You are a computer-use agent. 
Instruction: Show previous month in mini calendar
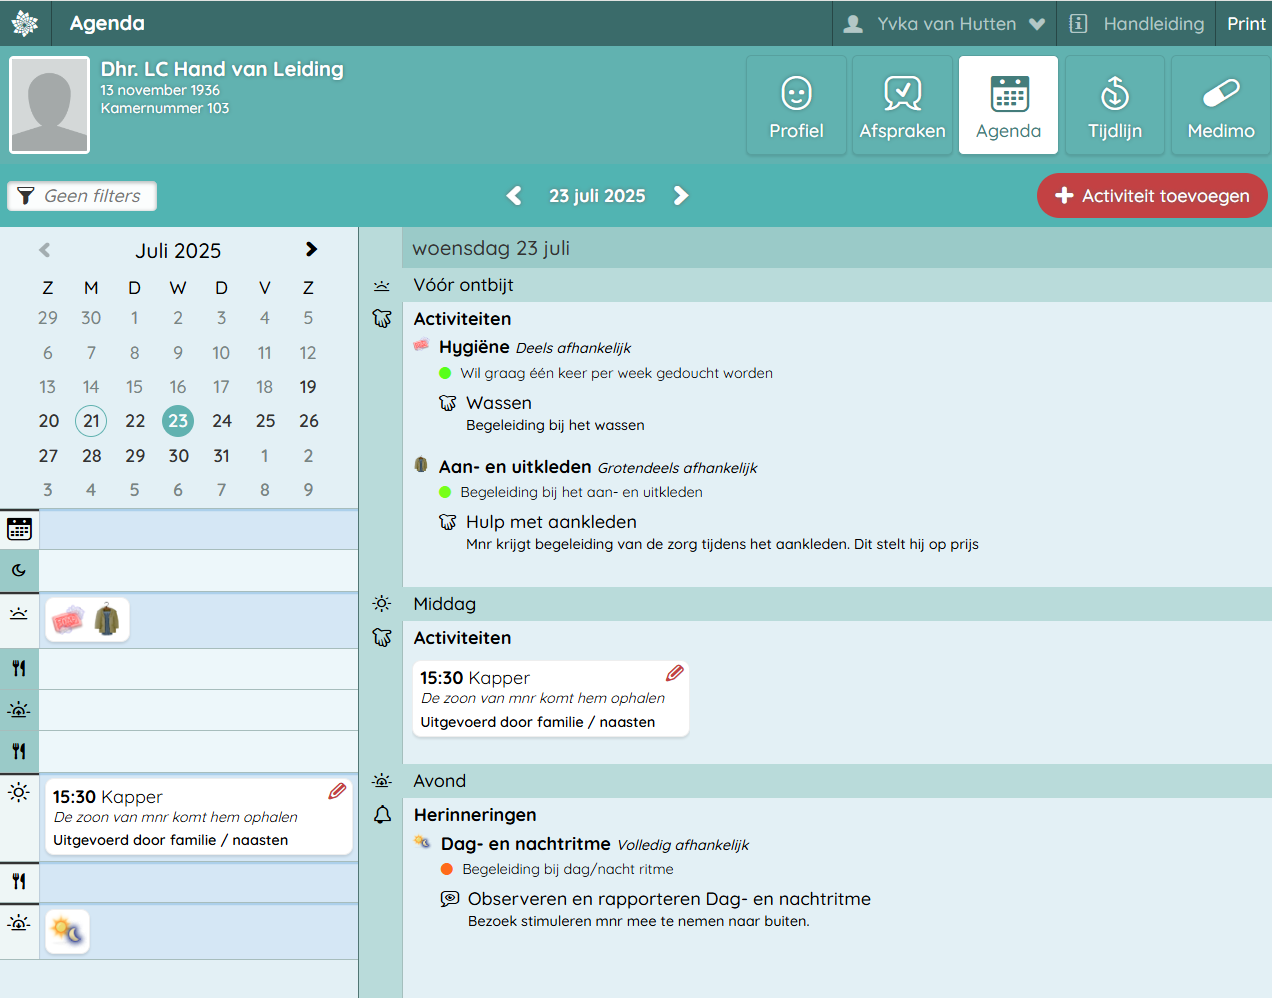click(x=45, y=250)
